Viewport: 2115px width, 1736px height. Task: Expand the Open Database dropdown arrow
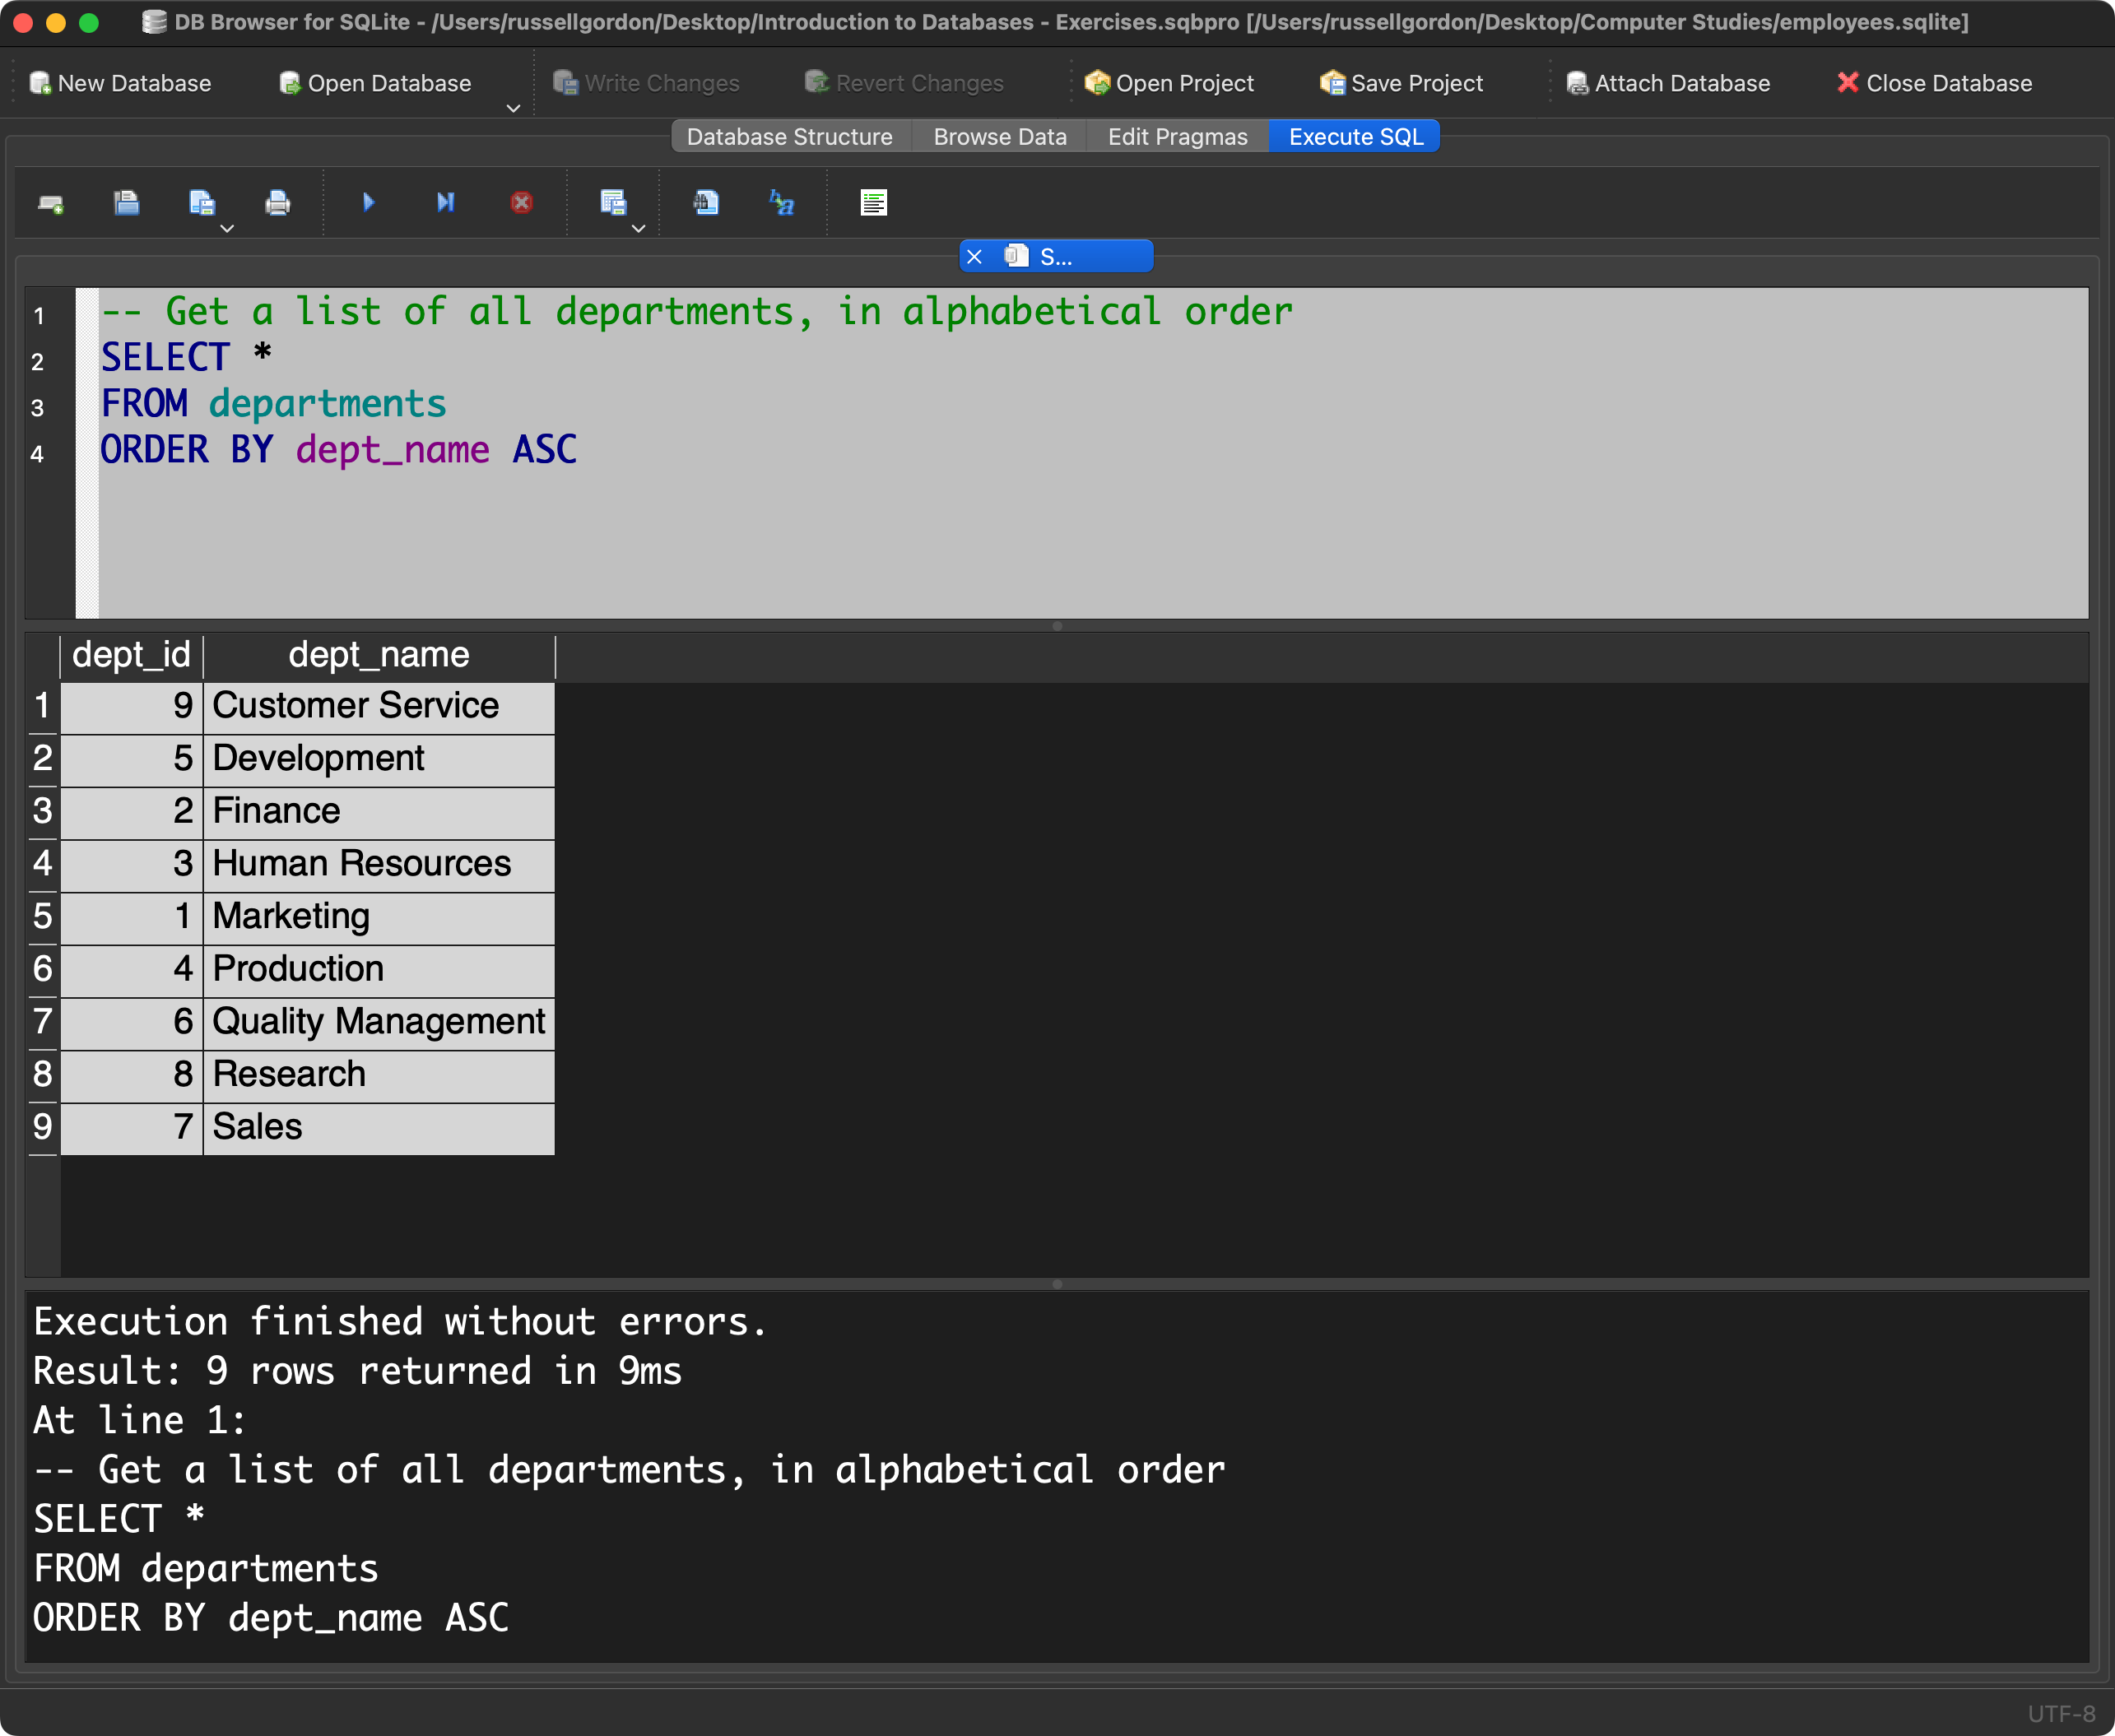pos(513,108)
